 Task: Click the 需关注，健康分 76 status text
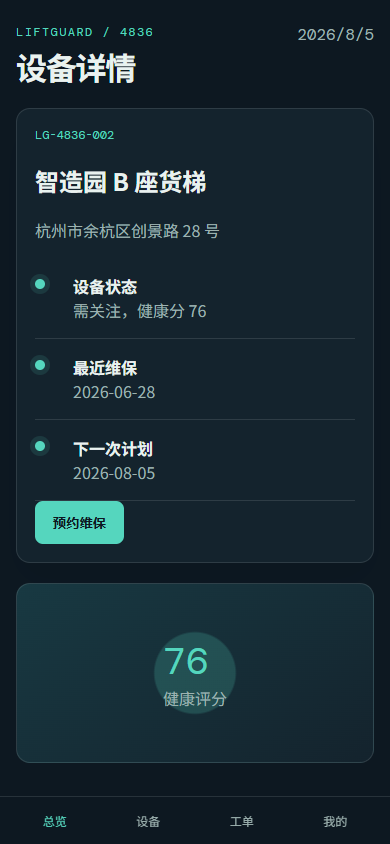coord(140,311)
